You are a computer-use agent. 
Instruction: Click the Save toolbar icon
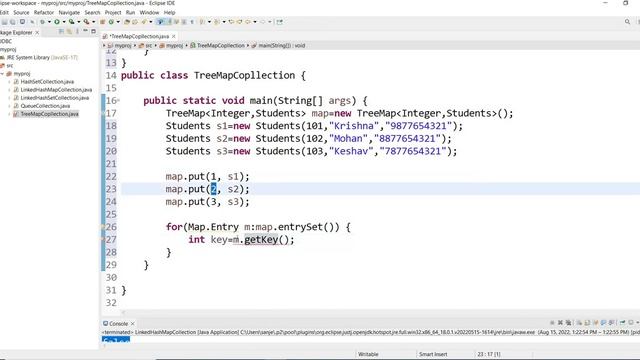pos(4,22)
